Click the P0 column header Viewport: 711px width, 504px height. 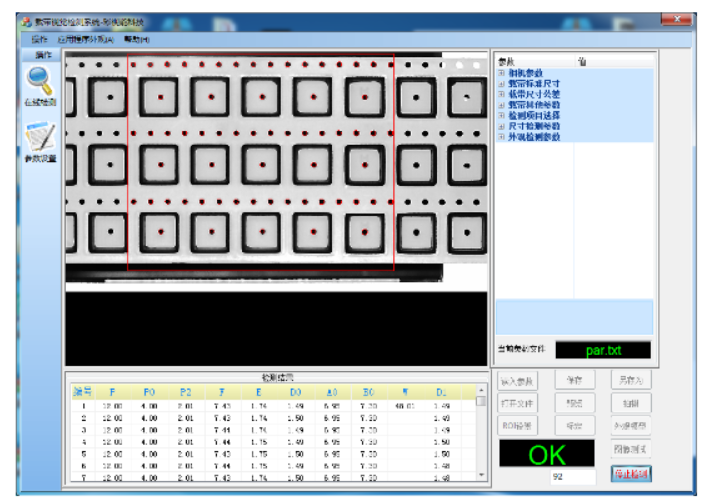(149, 392)
